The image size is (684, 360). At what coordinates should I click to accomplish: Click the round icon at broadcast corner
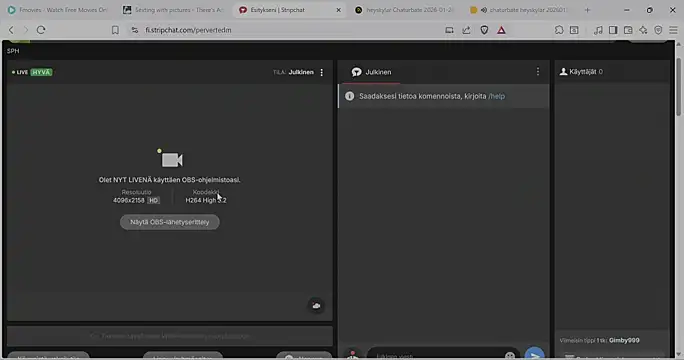point(316,305)
